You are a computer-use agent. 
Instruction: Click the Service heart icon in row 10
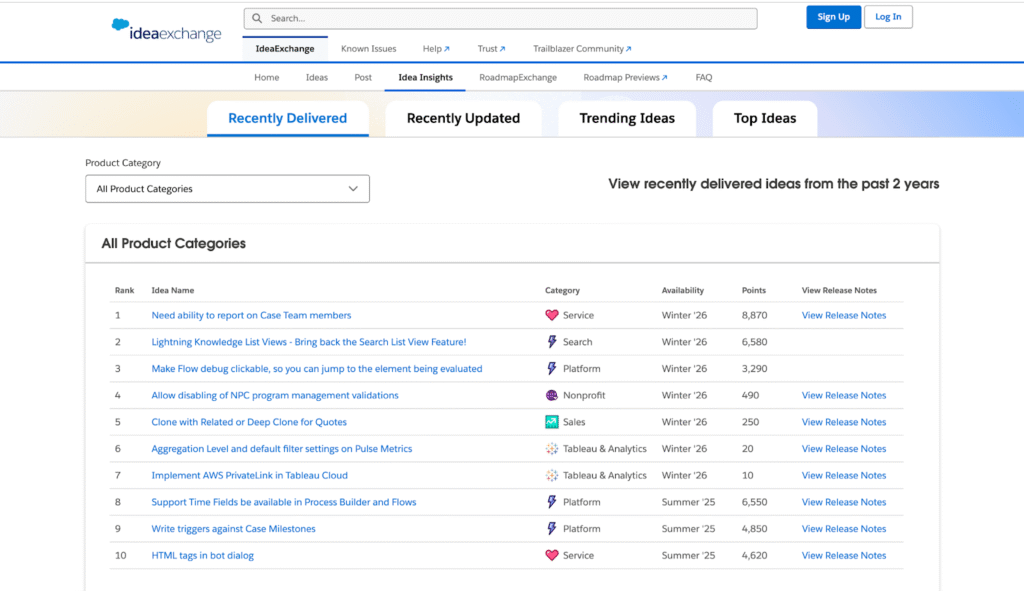[552, 555]
